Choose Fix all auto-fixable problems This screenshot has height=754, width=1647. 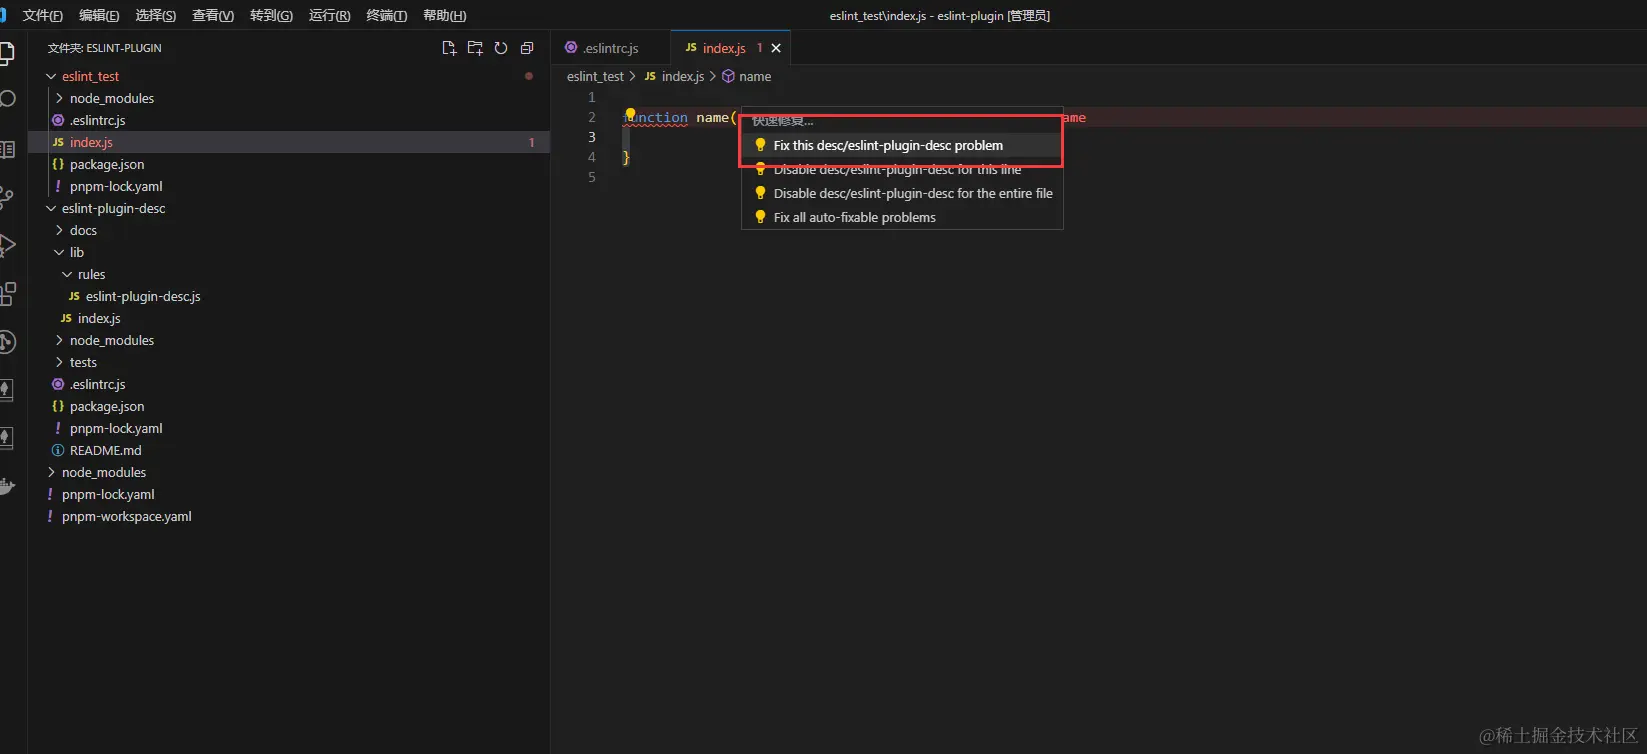tap(902, 217)
